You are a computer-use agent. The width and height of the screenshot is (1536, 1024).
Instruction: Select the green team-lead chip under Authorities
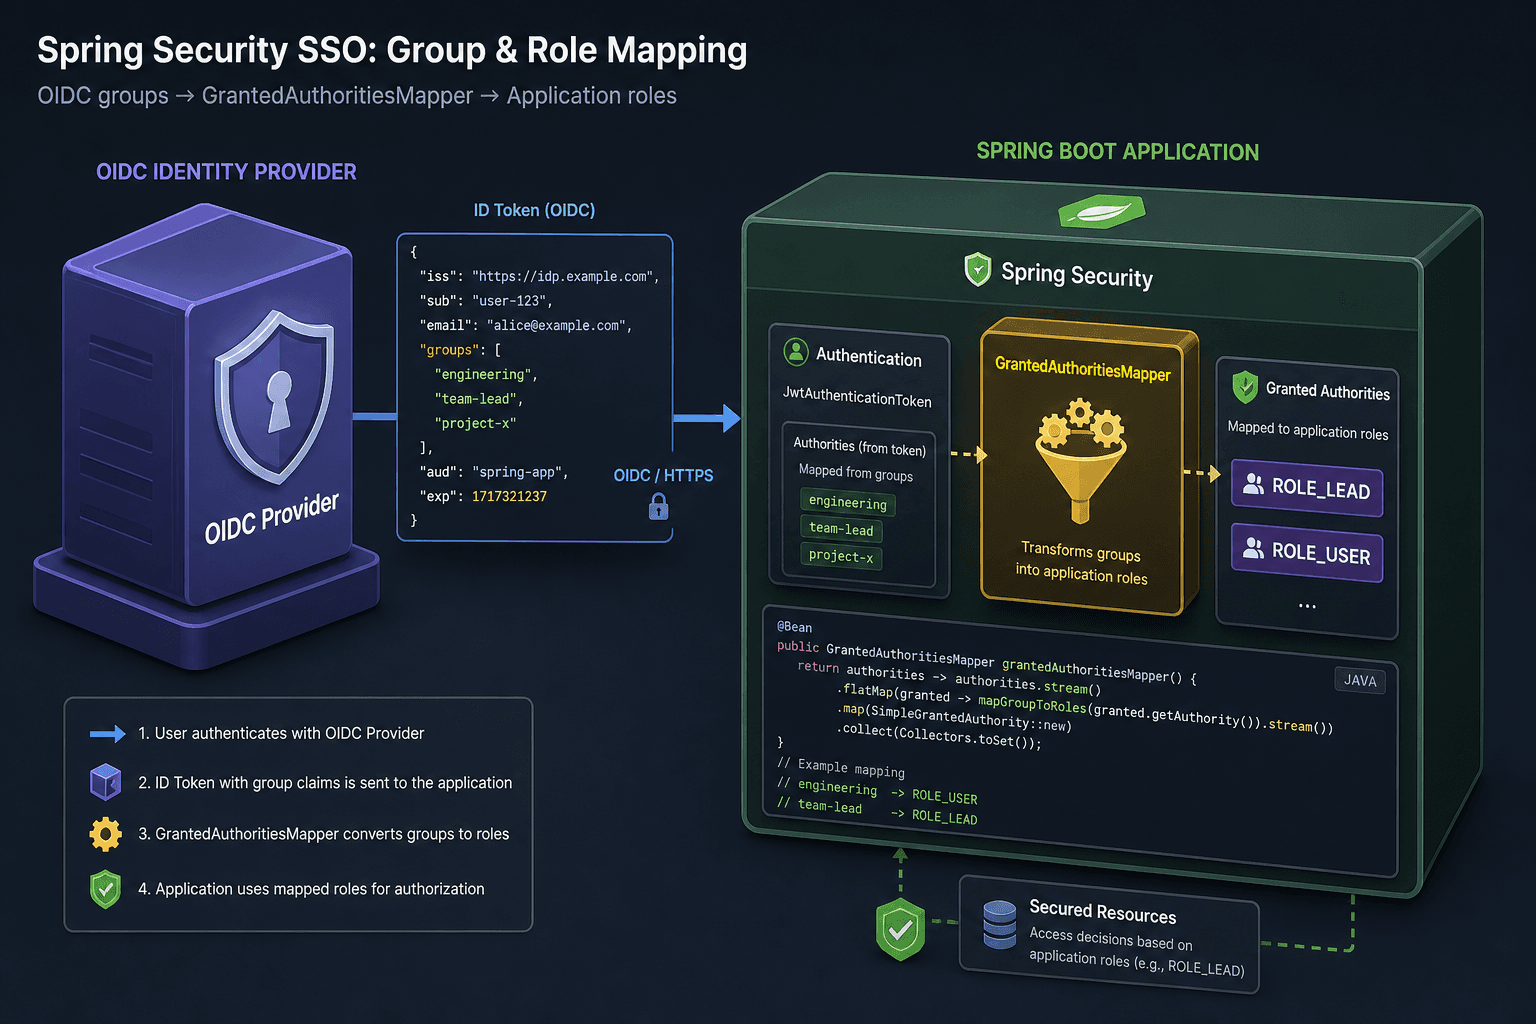(841, 529)
